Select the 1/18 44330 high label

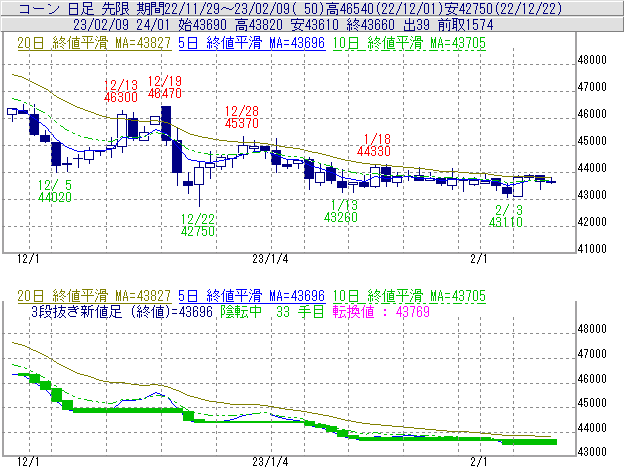[374, 145]
